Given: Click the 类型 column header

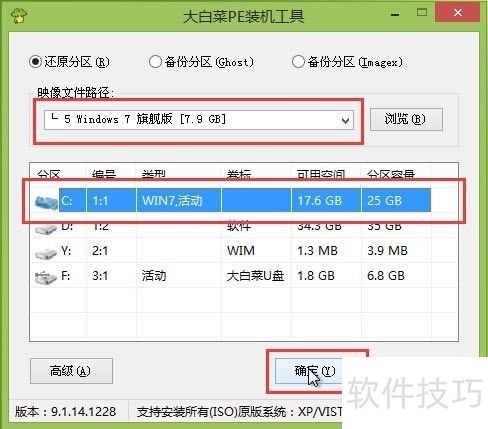Looking at the screenshot, I should pos(153,174).
